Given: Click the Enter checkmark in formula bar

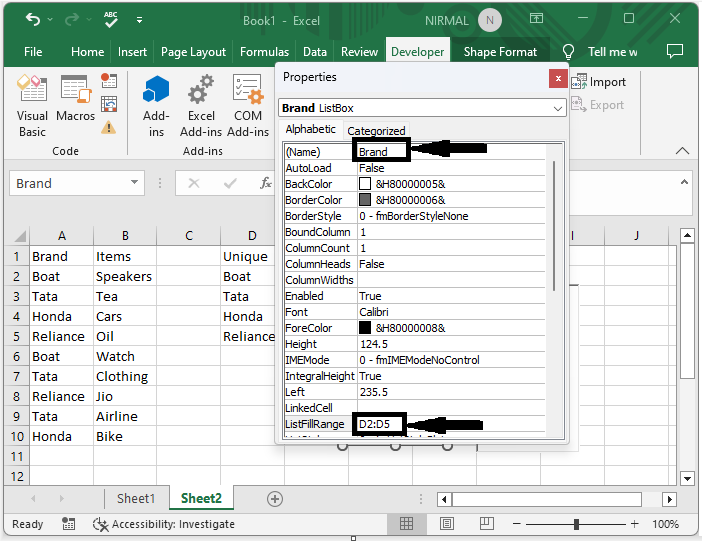Looking at the screenshot, I should (x=230, y=183).
